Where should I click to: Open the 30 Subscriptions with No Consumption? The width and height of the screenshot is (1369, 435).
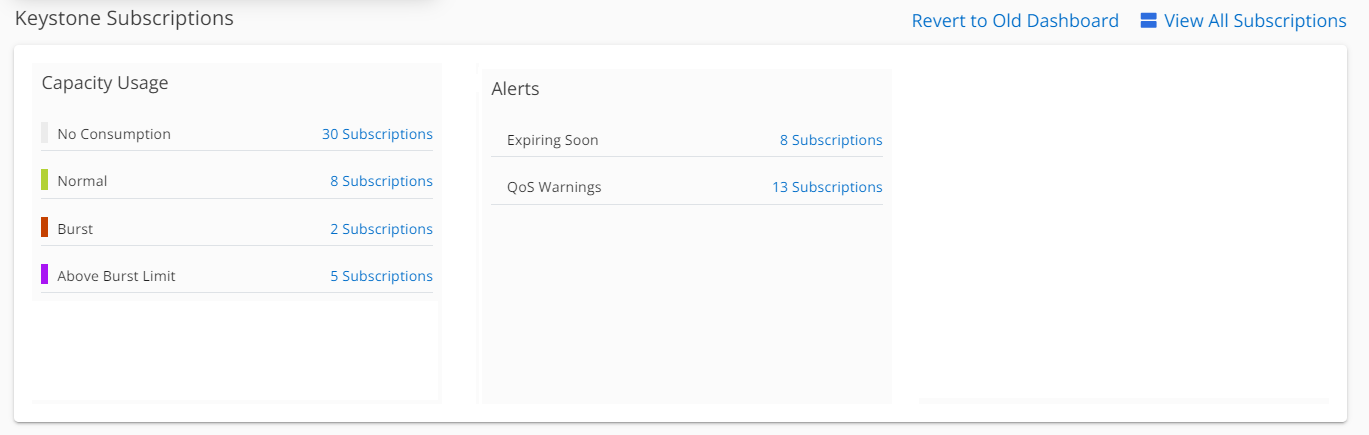[377, 134]
